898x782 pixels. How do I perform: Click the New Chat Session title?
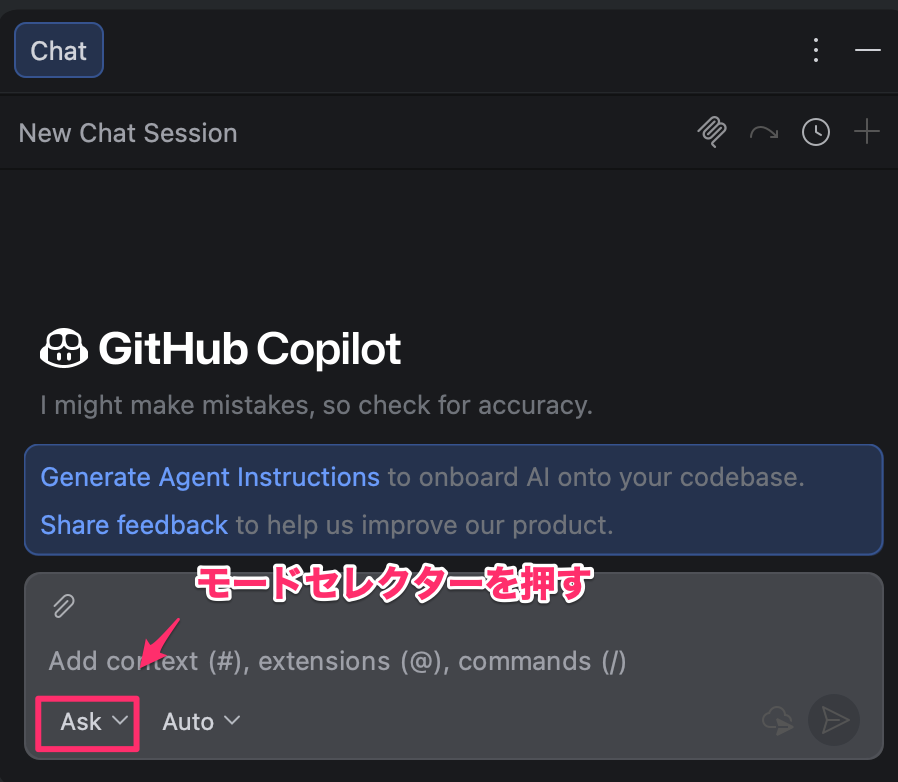point(128,133)
